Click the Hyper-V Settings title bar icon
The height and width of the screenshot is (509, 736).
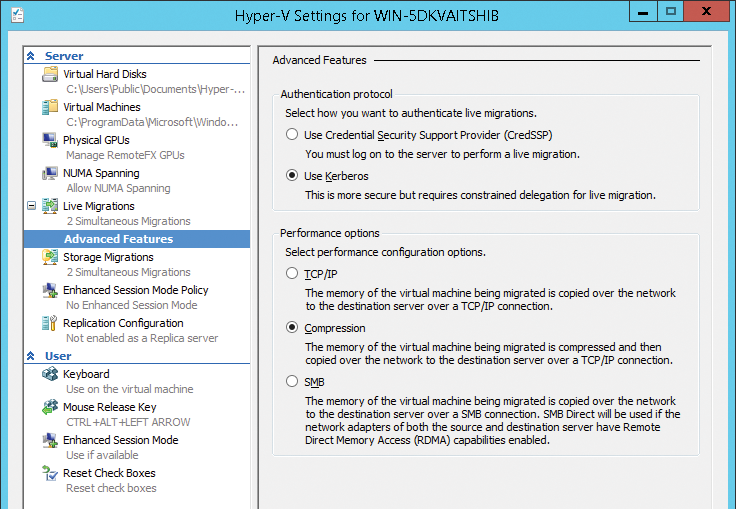tap(17, 15)
